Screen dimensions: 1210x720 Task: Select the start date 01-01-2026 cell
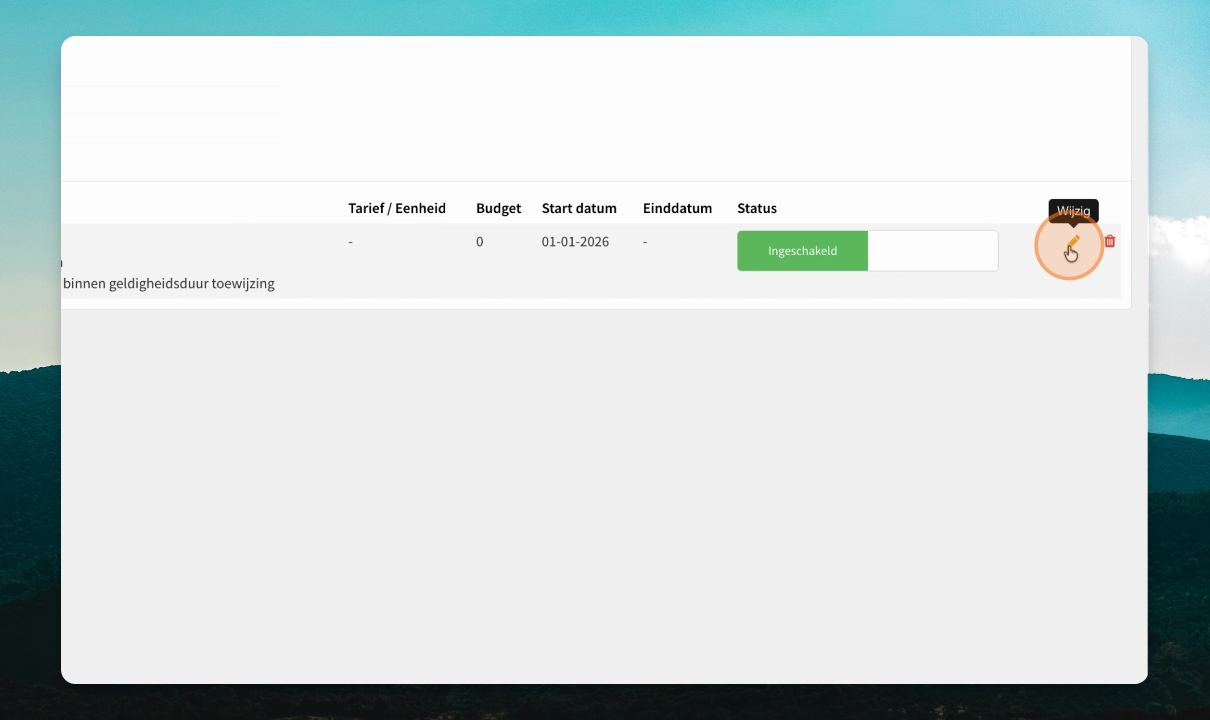pyautogui.click(x=575, y=242)
